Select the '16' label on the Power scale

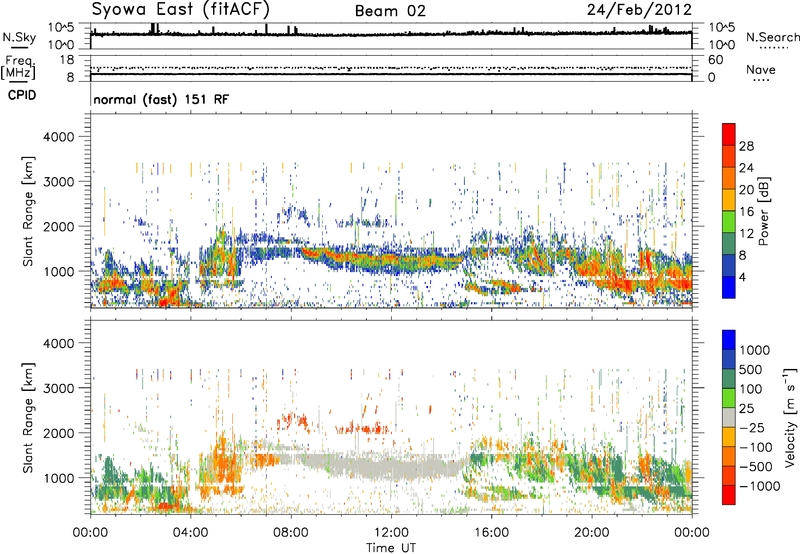click(x=746, y=212)
